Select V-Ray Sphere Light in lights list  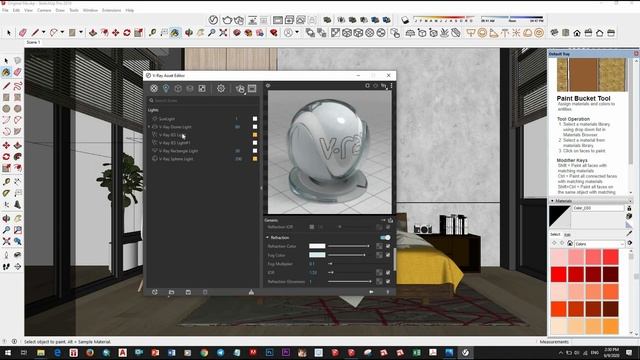point(176,159)
